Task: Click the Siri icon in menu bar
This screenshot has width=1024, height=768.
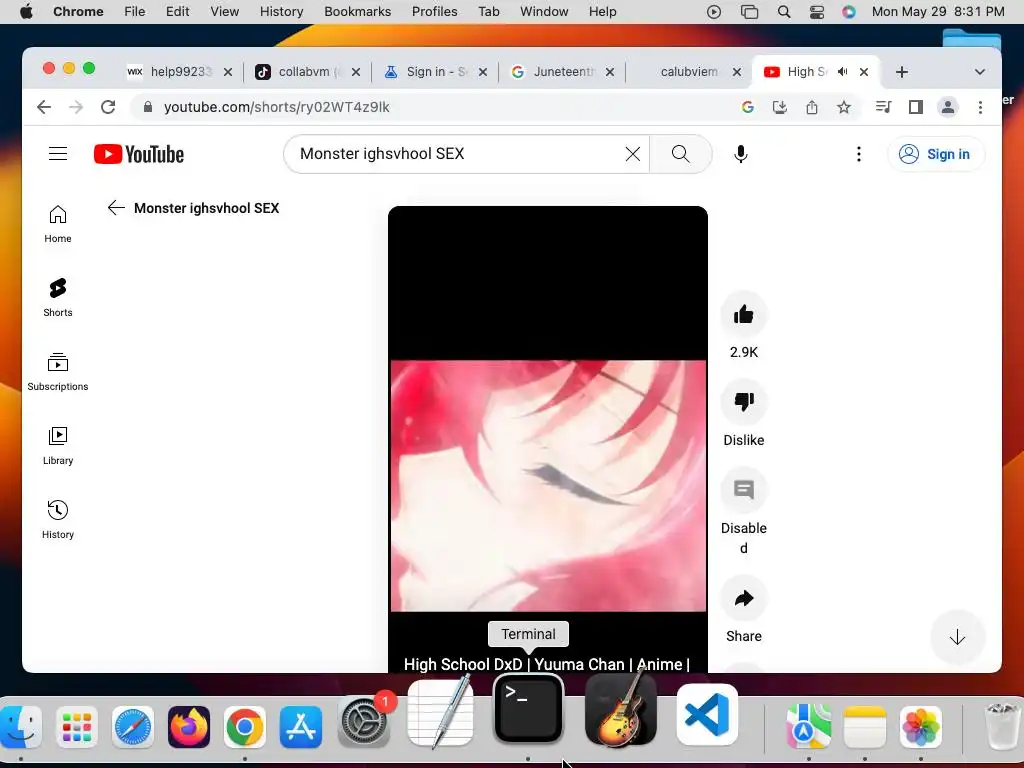Action: tap(848, 12)
